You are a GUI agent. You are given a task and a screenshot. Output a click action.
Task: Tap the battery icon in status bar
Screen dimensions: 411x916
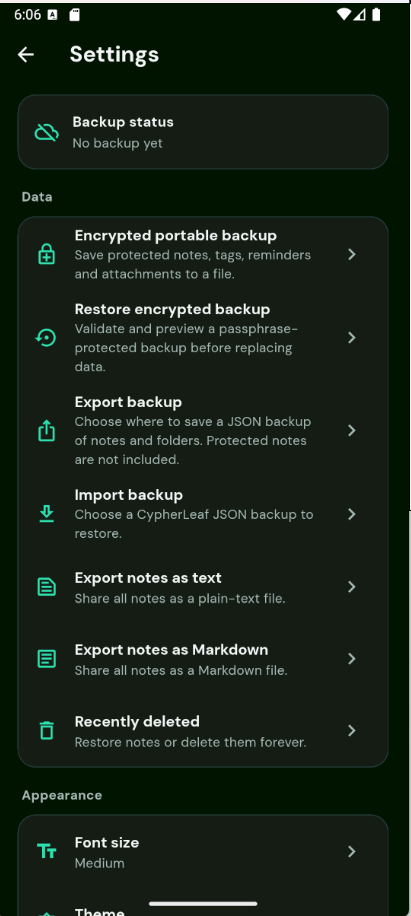[376, 15]
